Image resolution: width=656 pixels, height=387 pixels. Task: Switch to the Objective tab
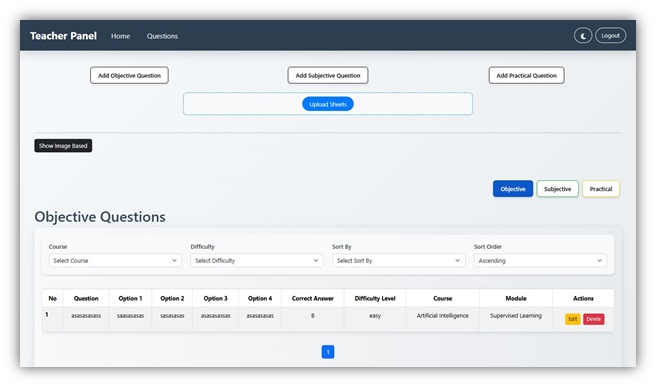click(513, 189)
